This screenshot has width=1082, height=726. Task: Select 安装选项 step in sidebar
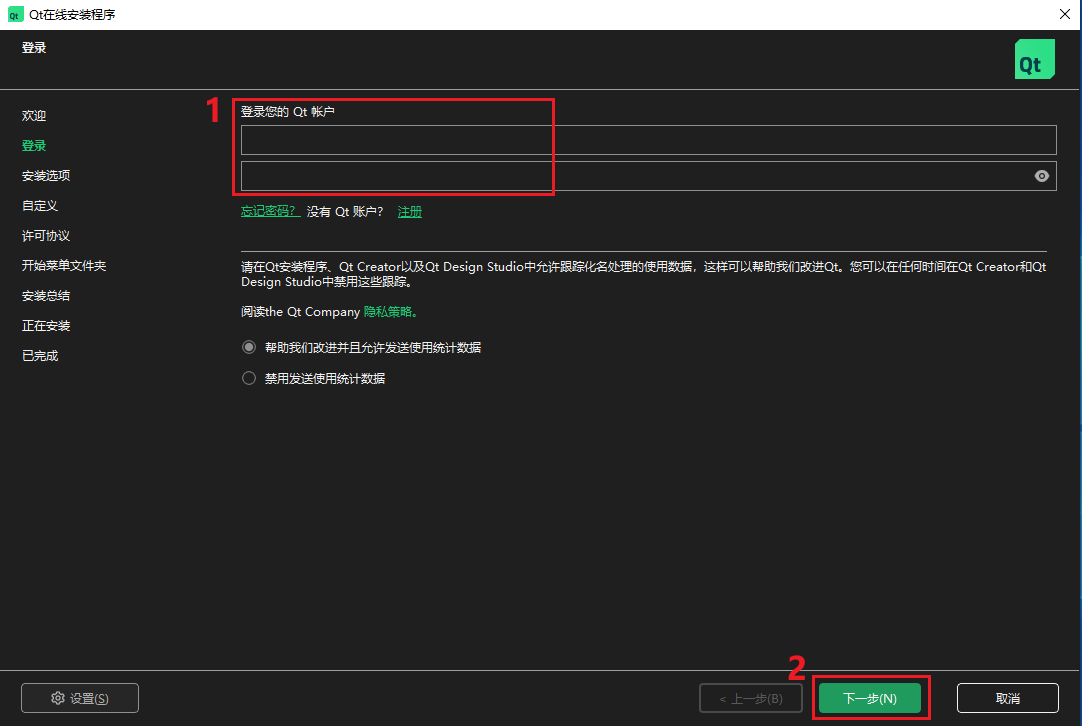pyautogui.click(x=46, y=175)
